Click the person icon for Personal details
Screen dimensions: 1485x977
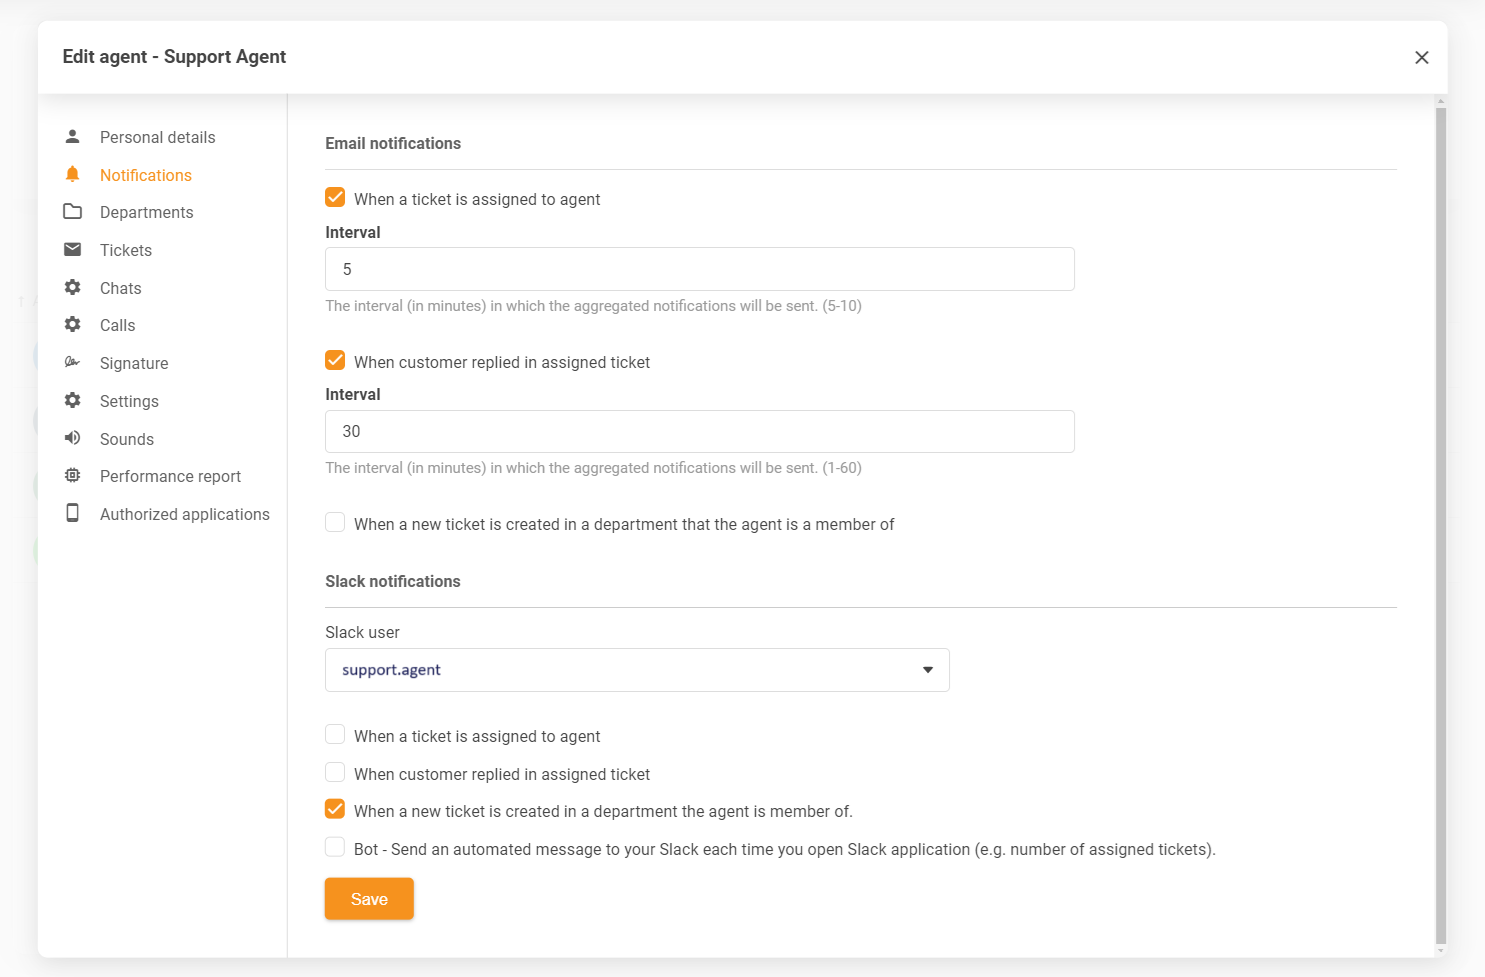(72, 137)
